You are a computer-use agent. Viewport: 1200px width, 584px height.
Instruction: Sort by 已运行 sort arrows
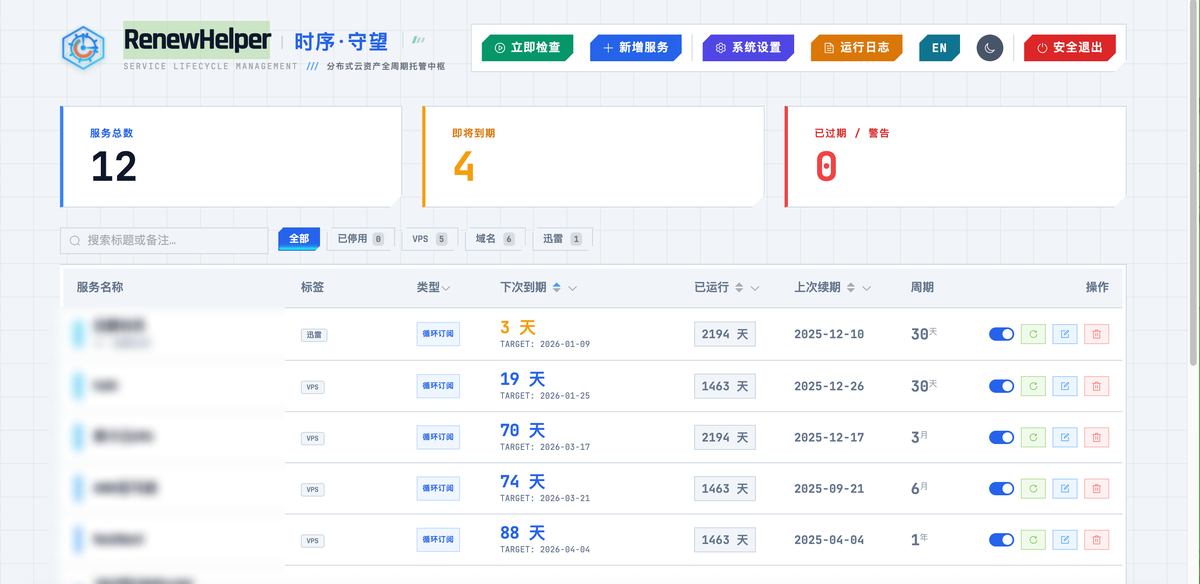[x=739, y=288]
